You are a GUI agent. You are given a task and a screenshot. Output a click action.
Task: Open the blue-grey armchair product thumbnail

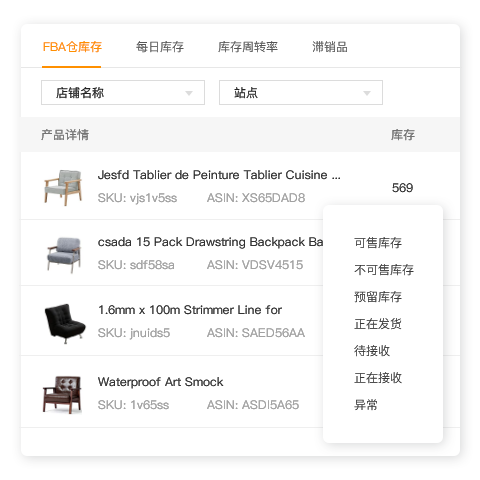pyautogui.click(x=64, y=254)
